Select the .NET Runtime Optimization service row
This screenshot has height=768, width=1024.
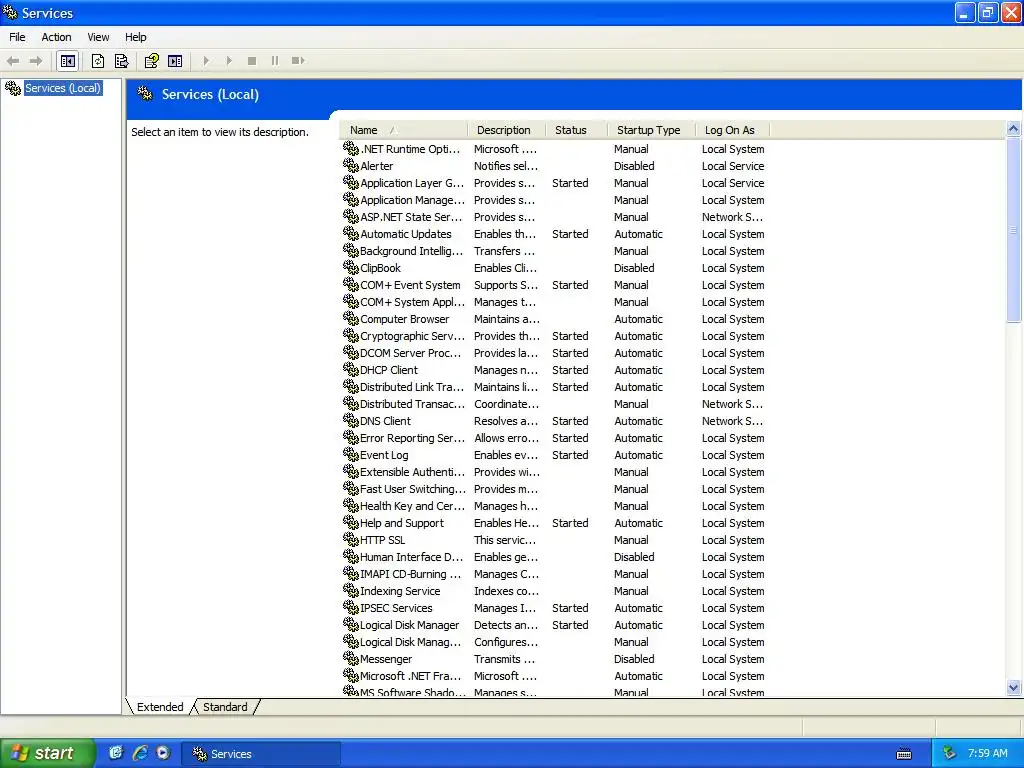point(554,149)
